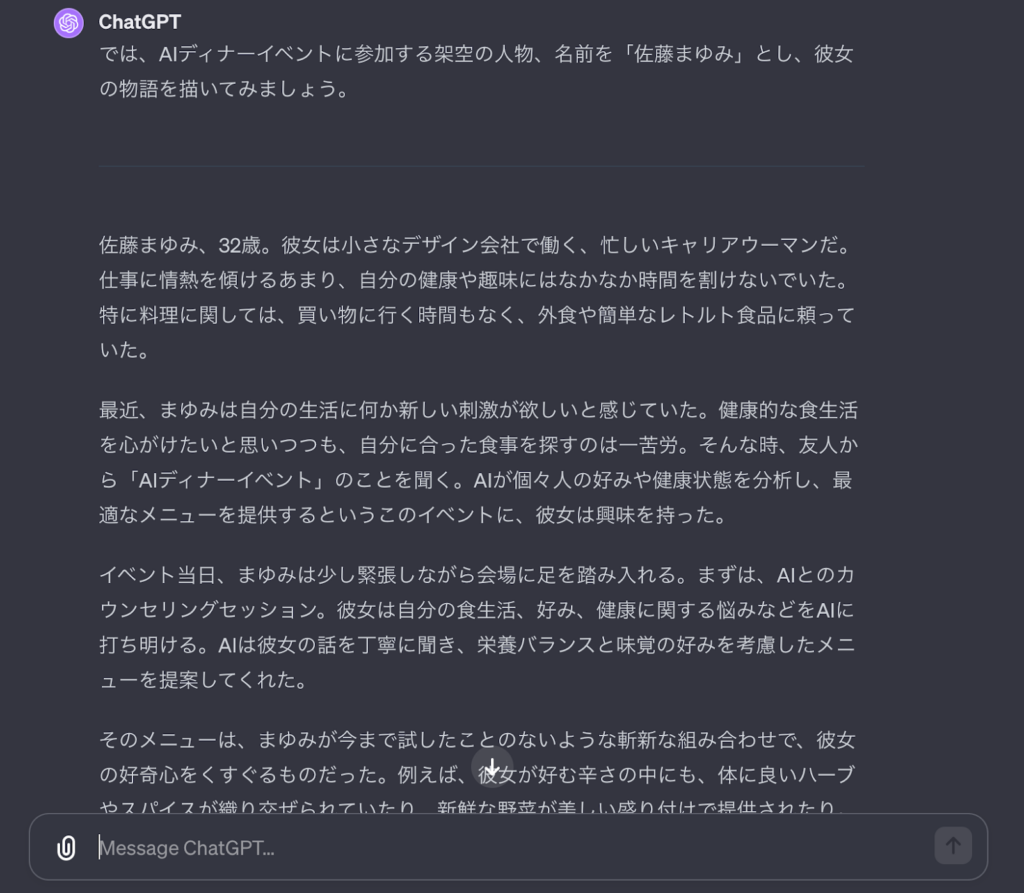
Task: Click the paragraph beginning 最近、まゆみは
Action: pos(478,463)
